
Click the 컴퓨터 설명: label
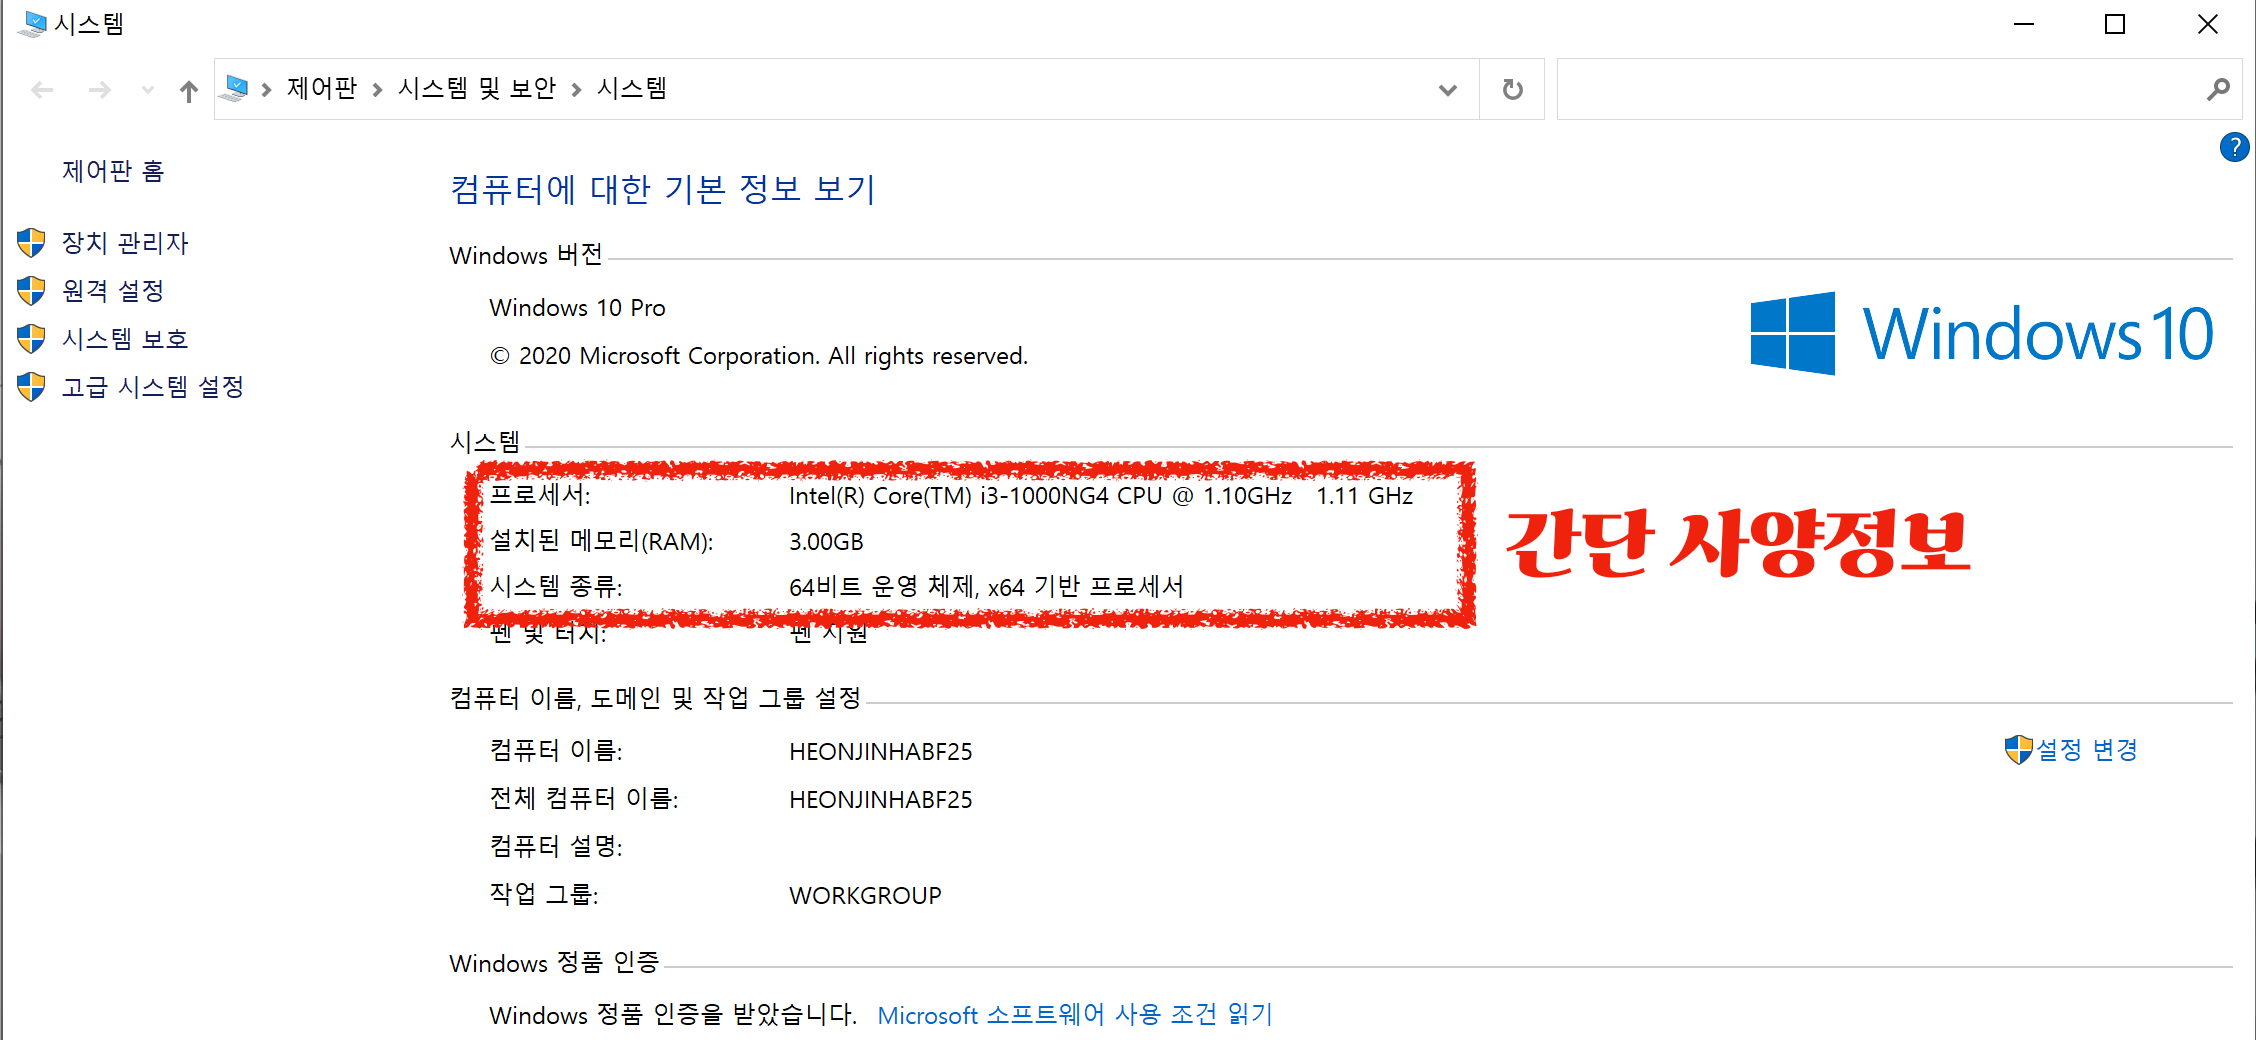pyautogui.click(x=556, y=846)
